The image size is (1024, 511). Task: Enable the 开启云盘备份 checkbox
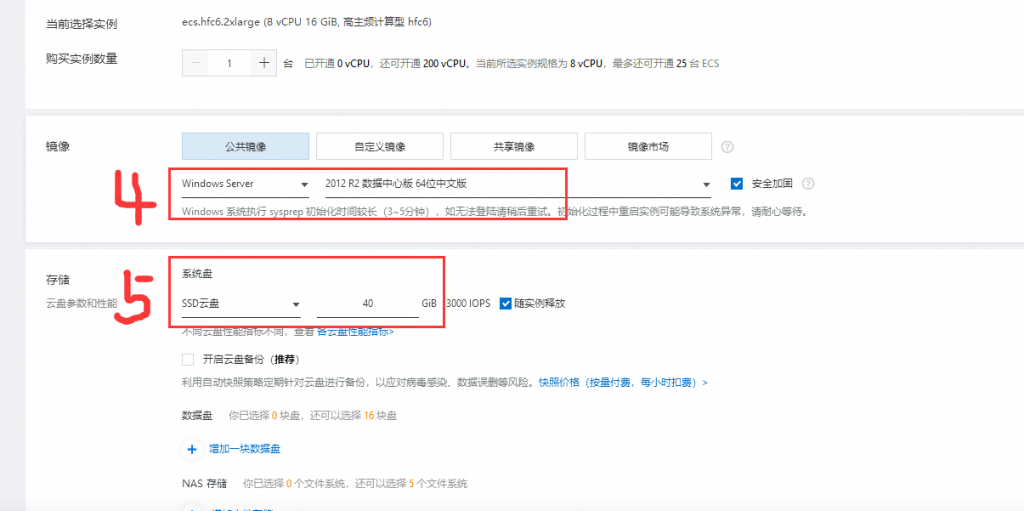(188, 359)
